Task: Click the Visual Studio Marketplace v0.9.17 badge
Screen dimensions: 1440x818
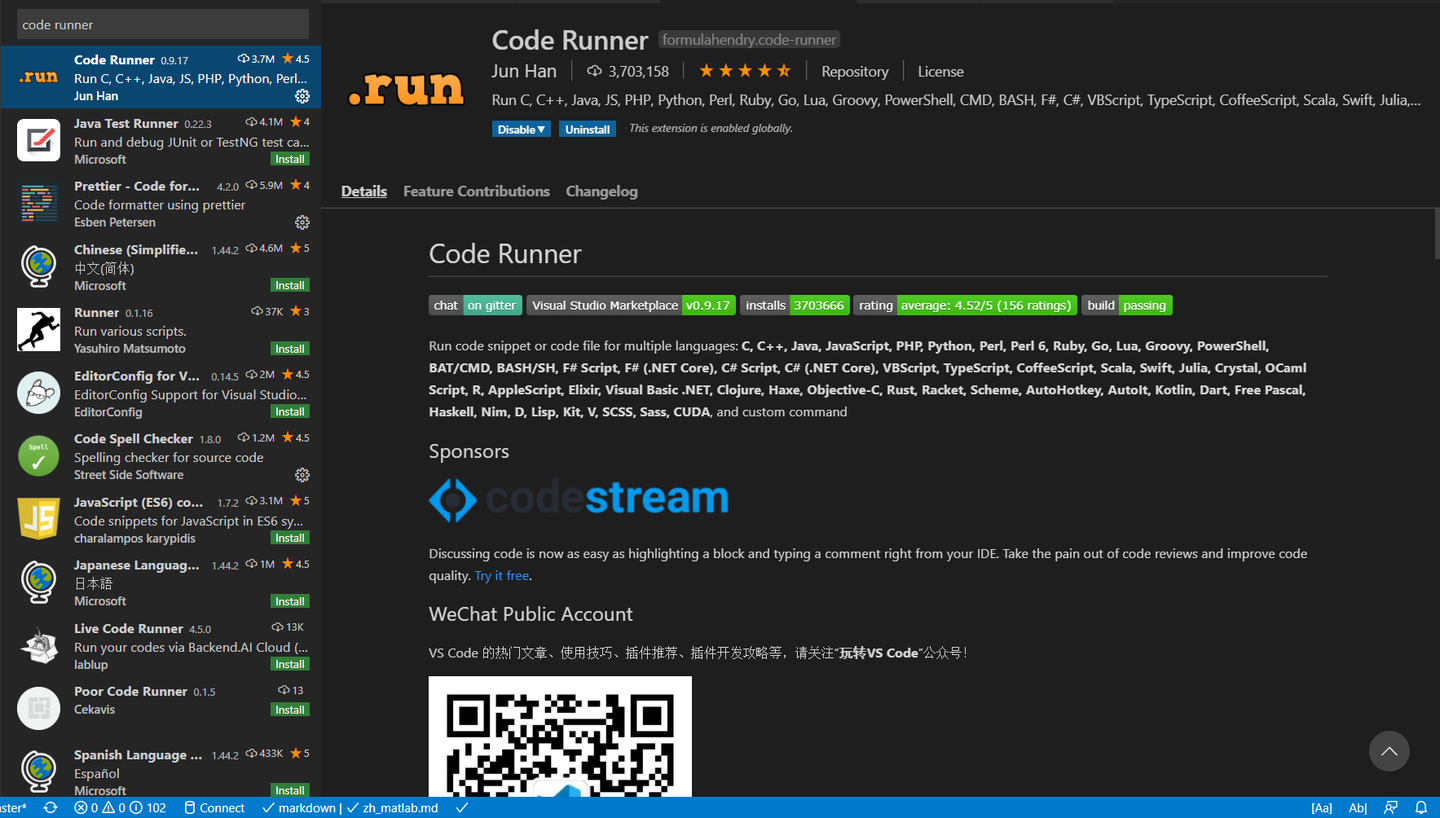Action: pos(631,305)
